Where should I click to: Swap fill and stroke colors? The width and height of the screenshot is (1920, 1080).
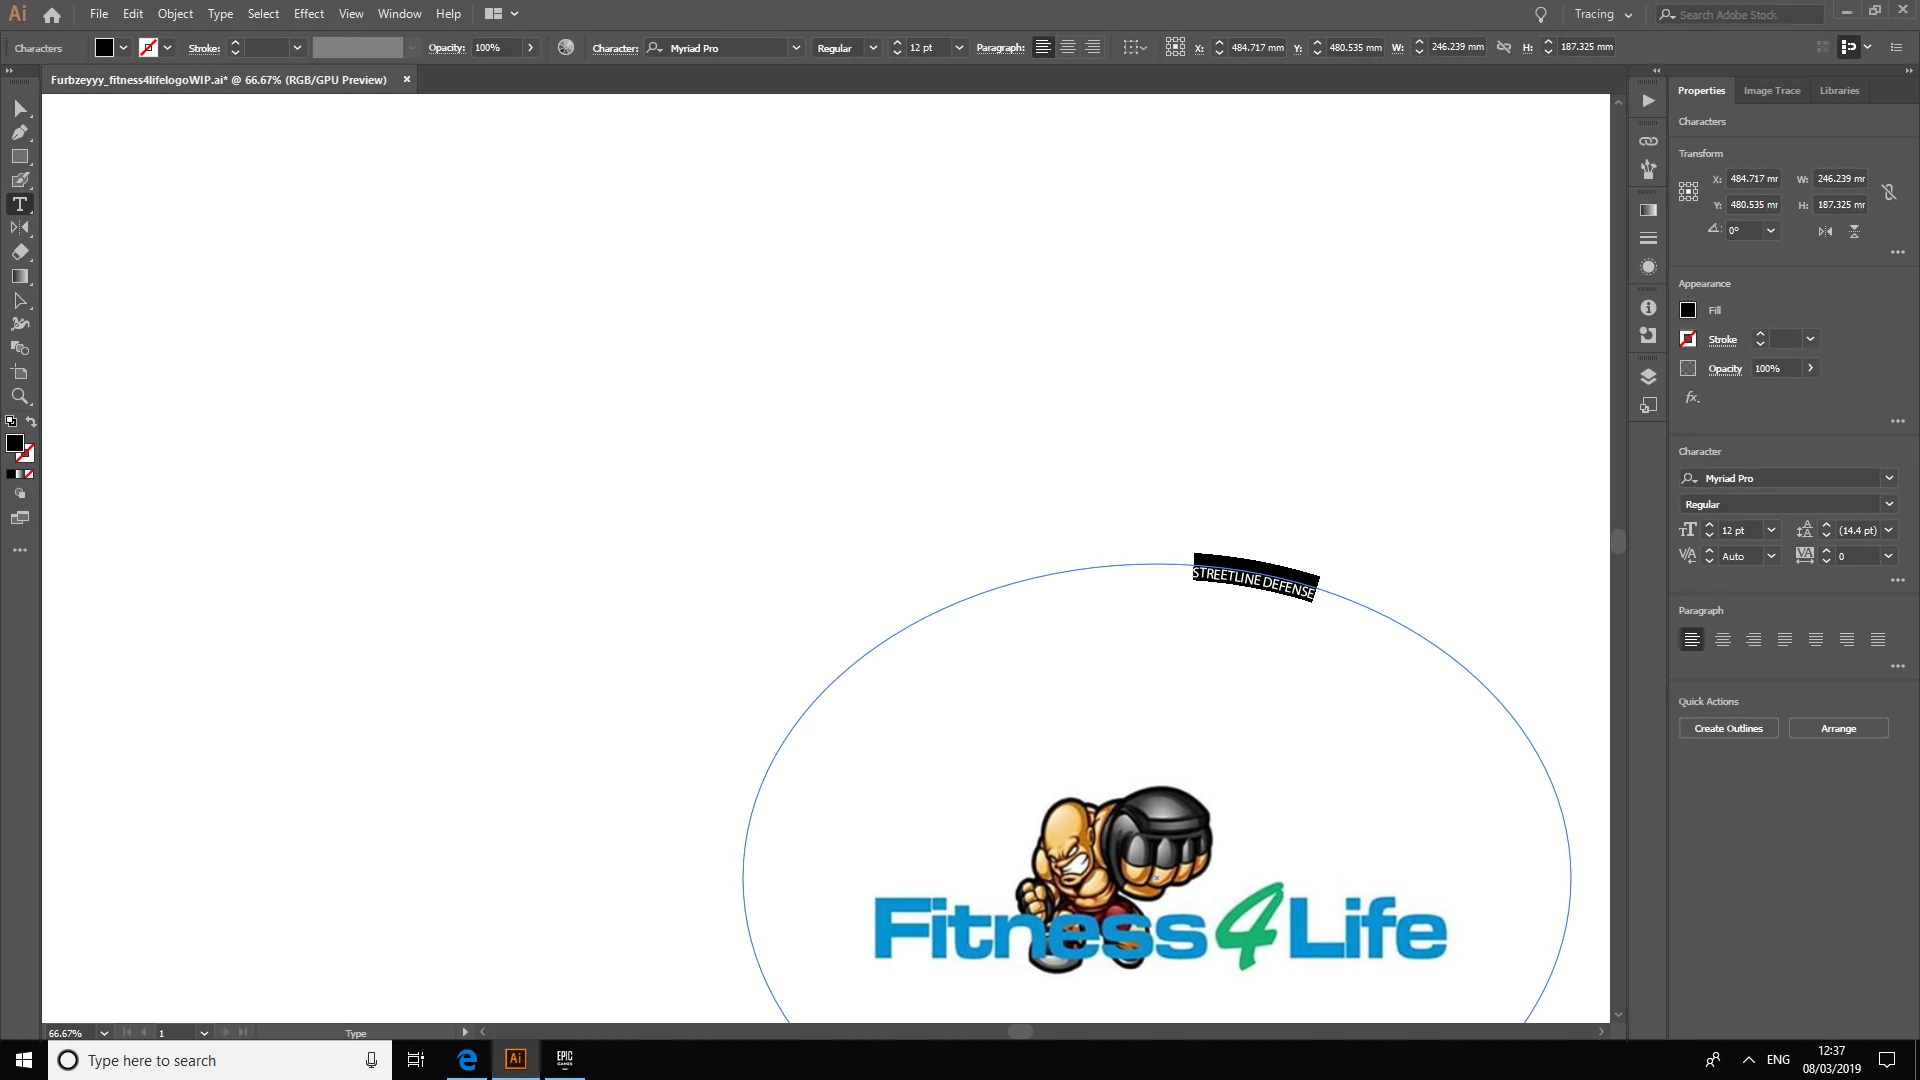click(31, 422)
